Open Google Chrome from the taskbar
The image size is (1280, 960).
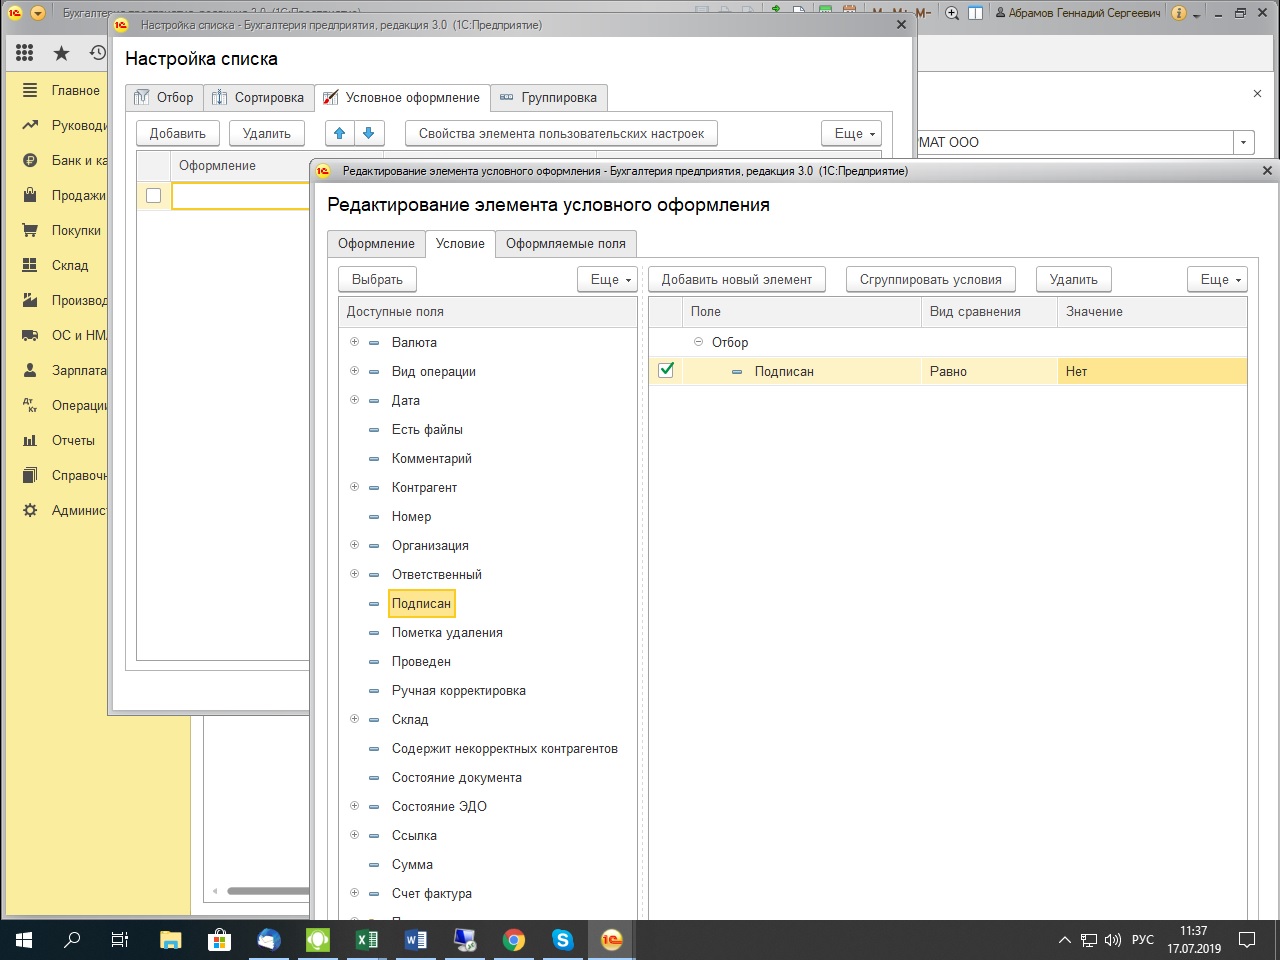click(513, 940)
